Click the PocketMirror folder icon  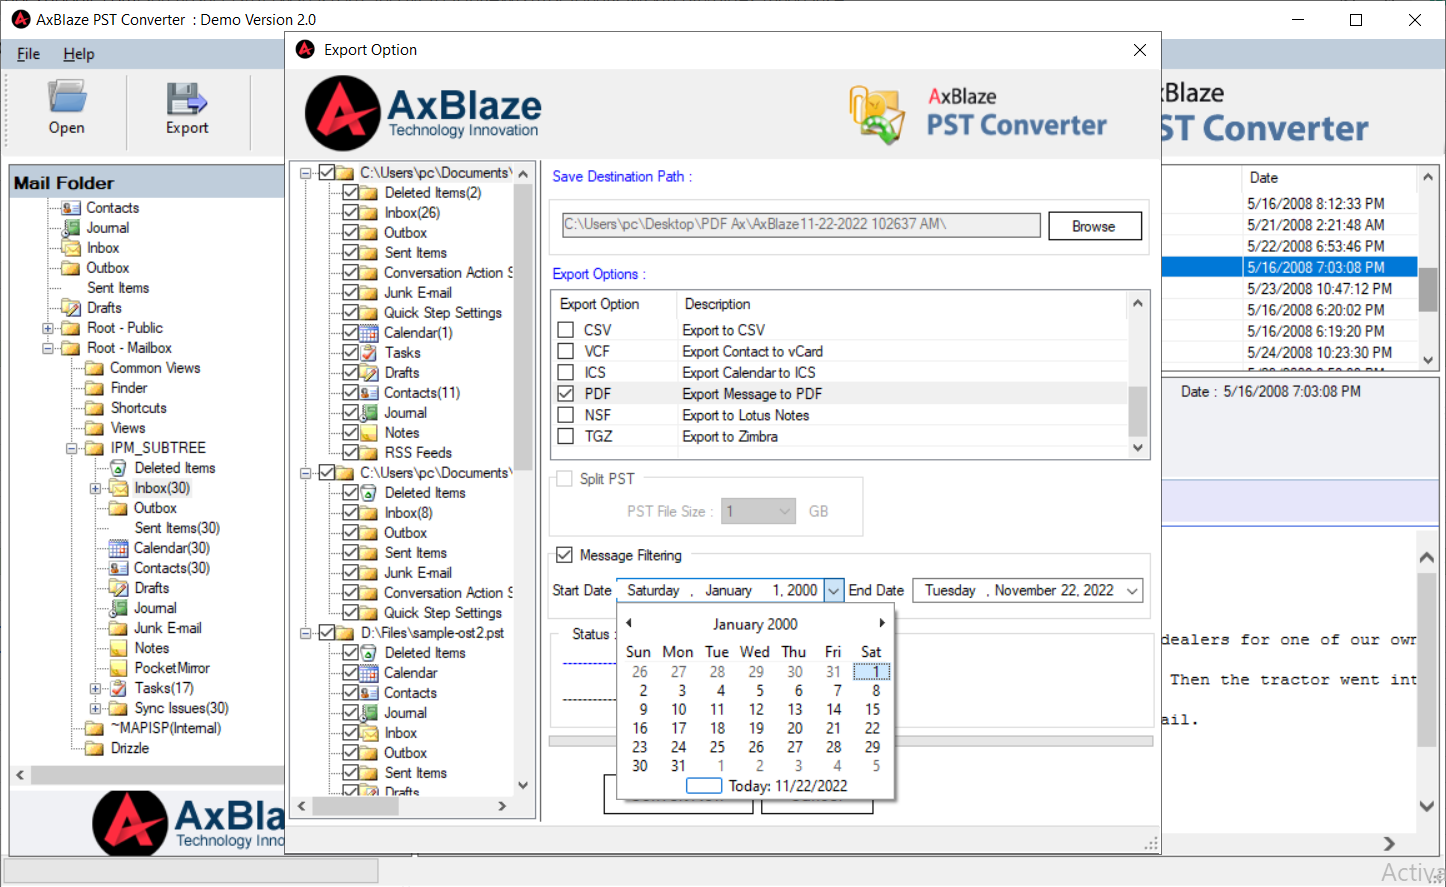pos(118,668)
